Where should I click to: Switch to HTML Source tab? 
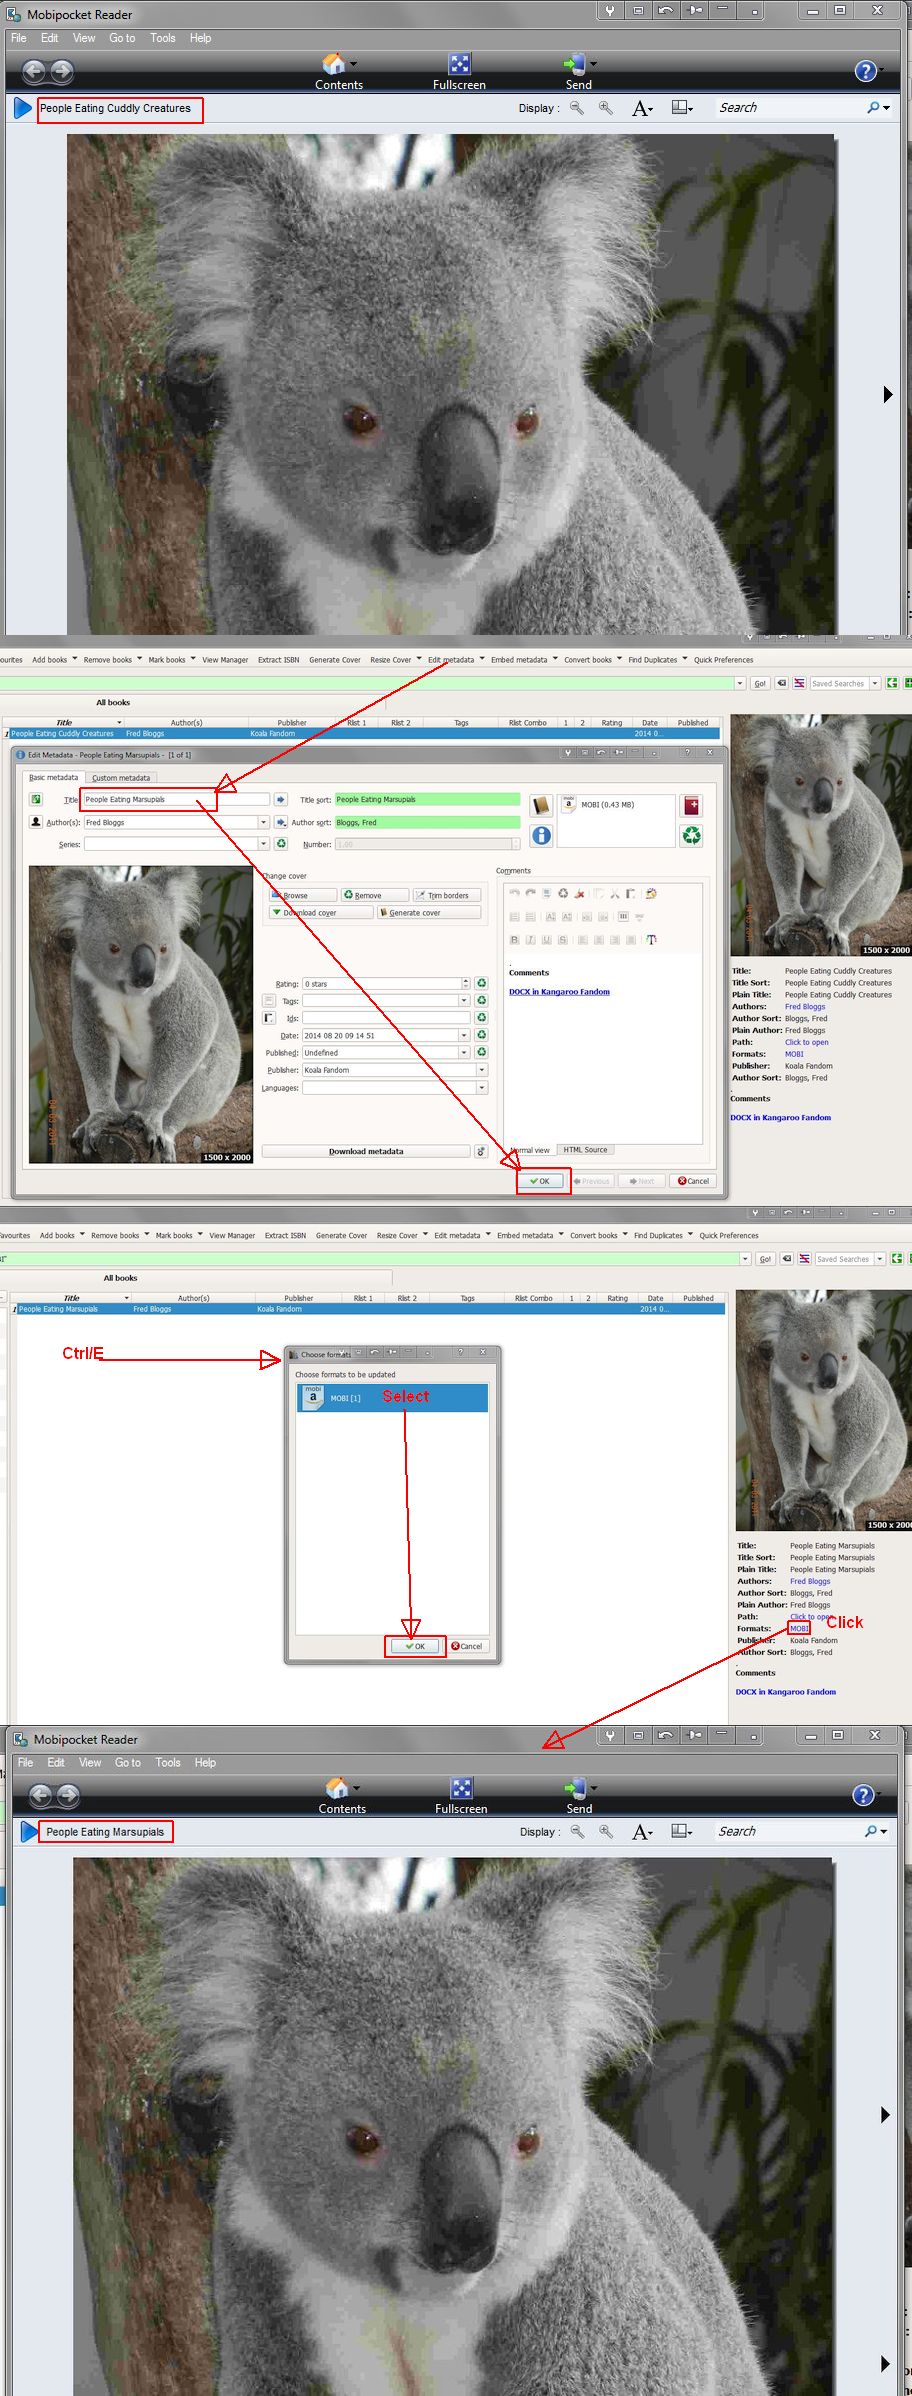(585, 1150)
